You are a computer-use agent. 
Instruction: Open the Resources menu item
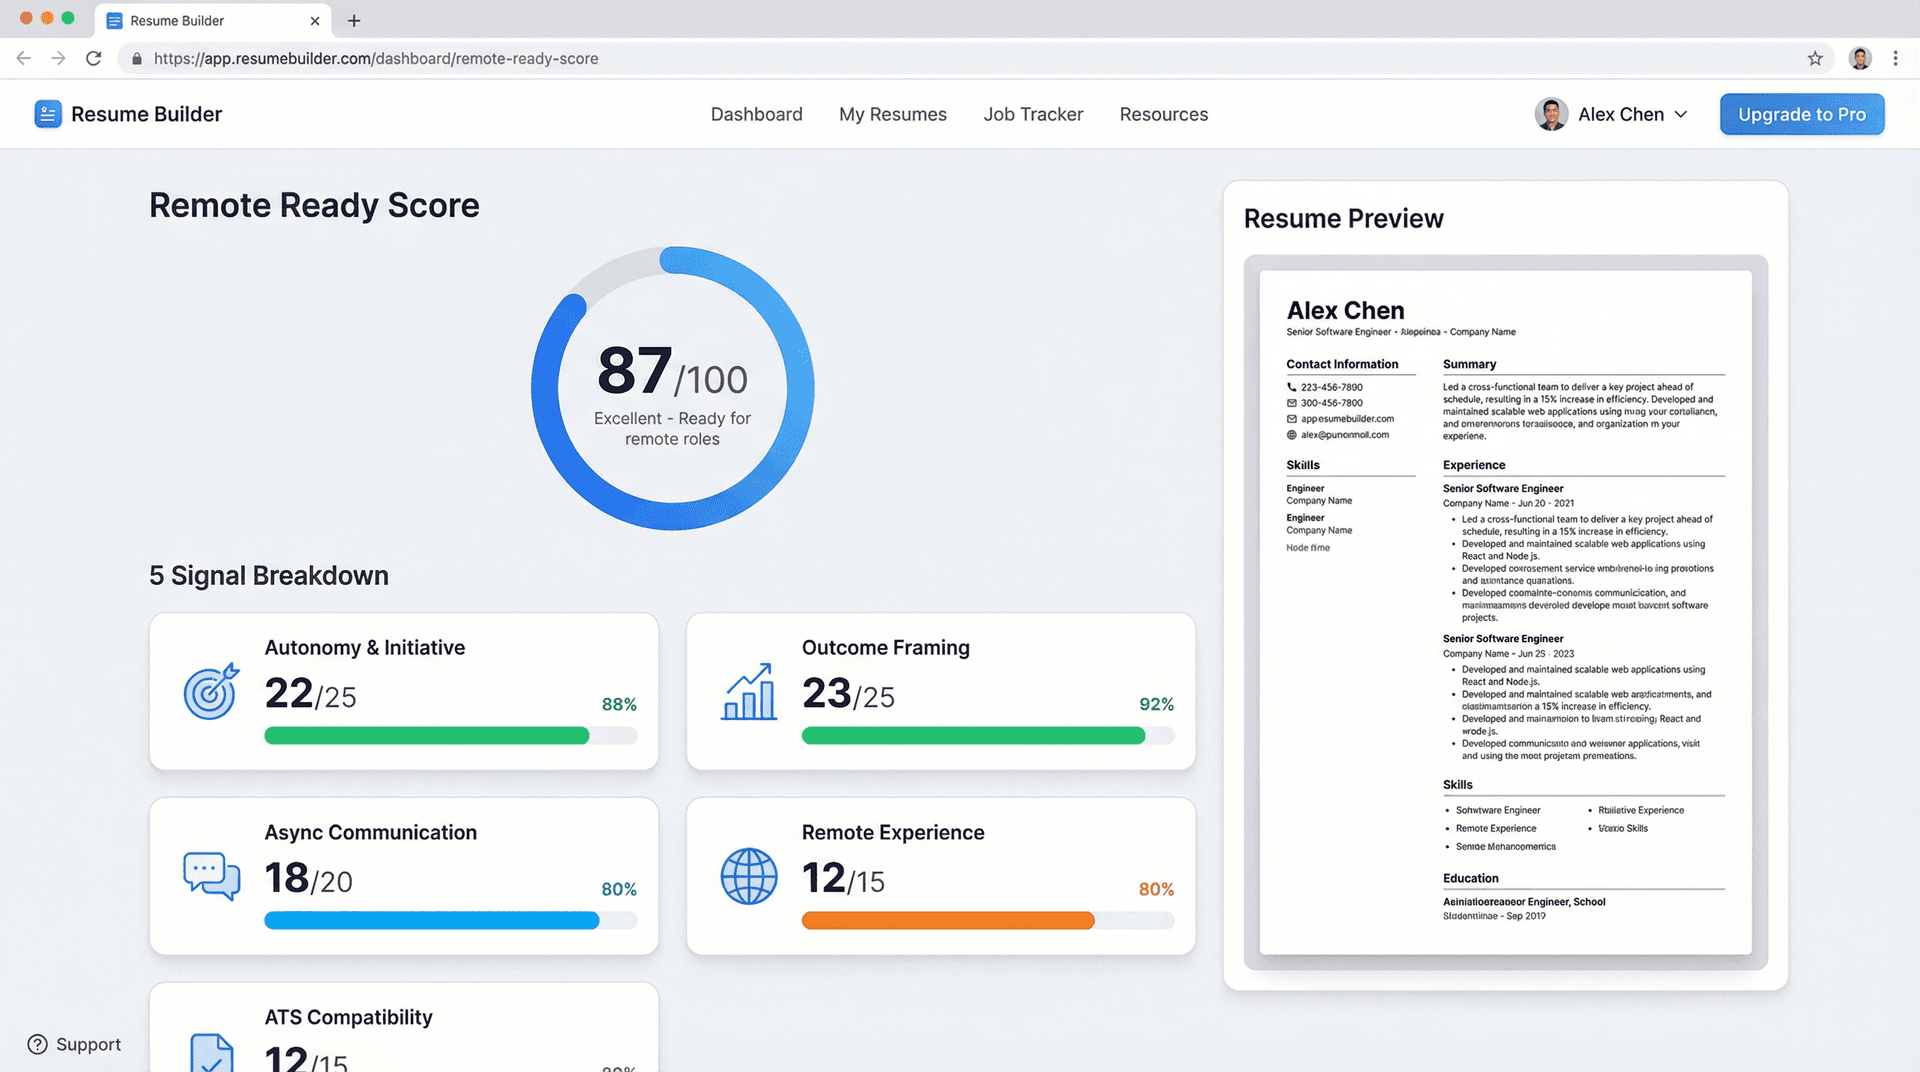(x=1163, y=114)
